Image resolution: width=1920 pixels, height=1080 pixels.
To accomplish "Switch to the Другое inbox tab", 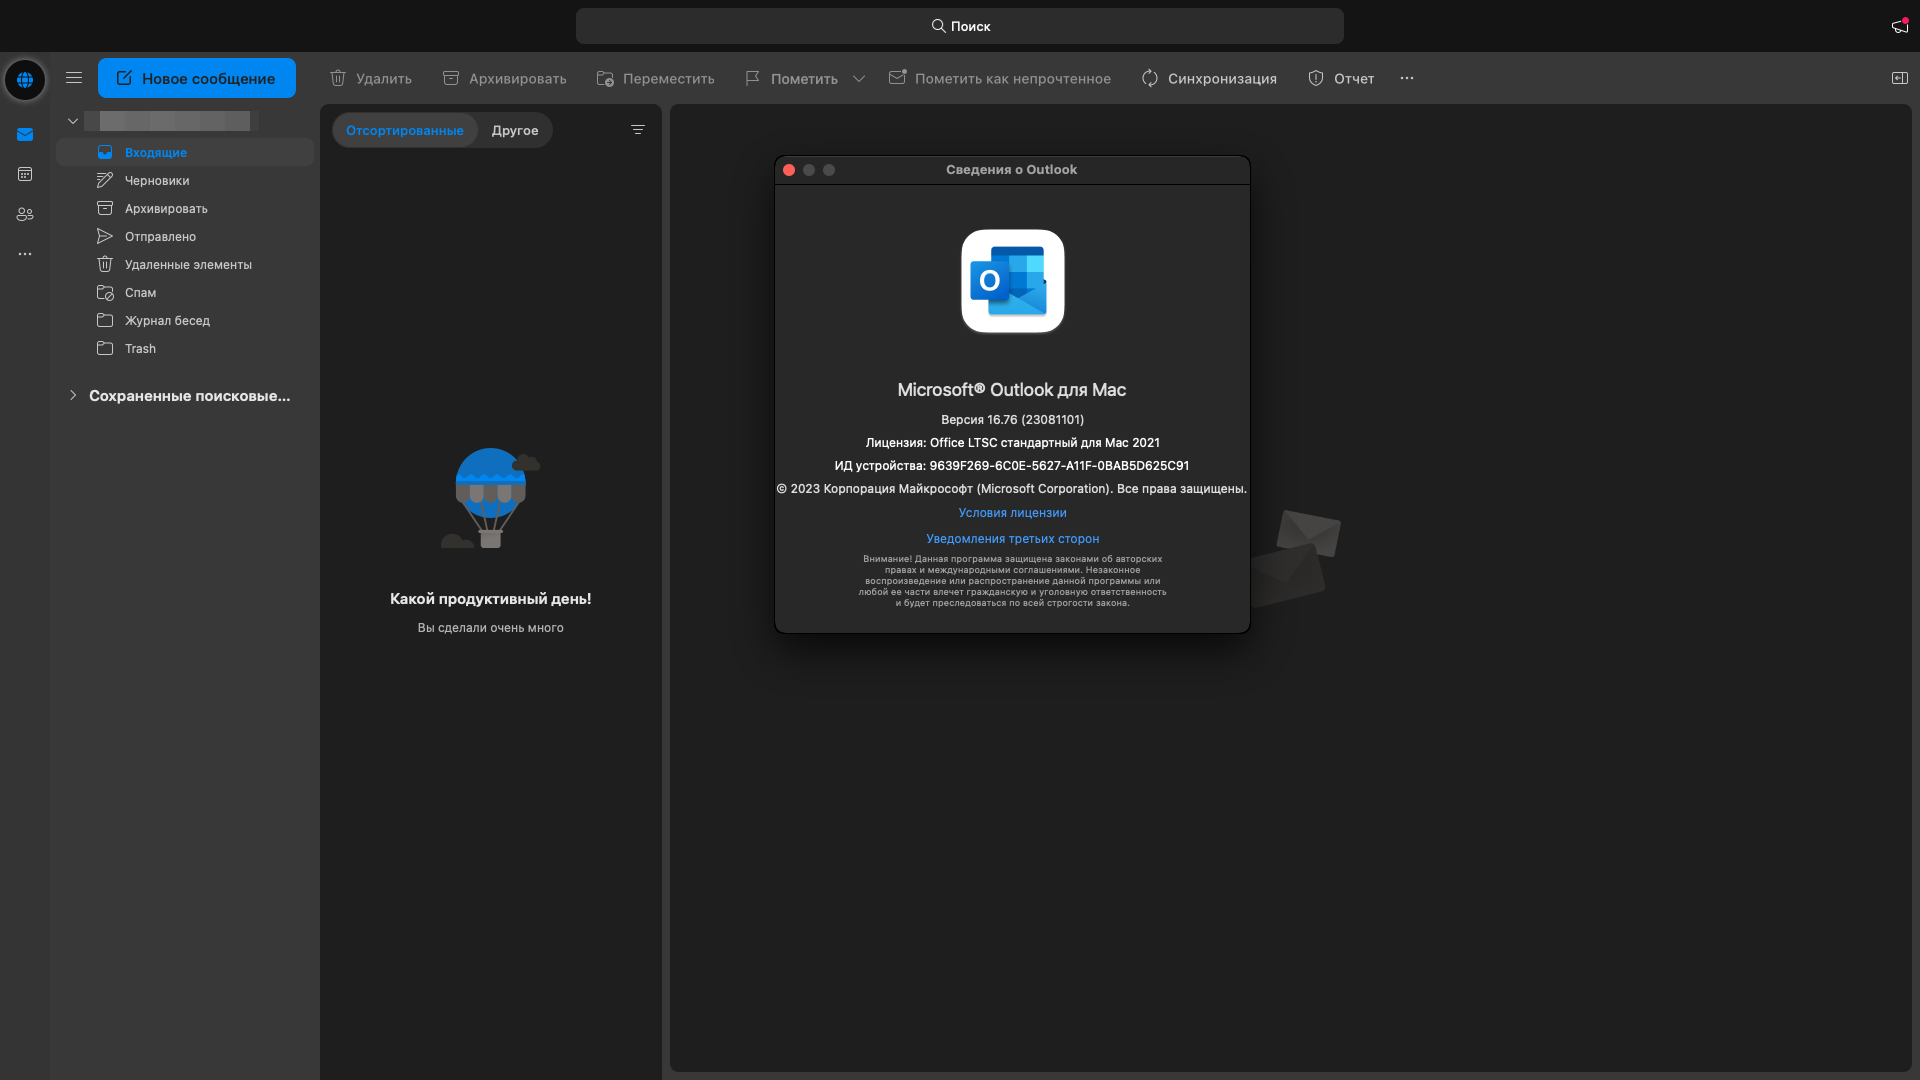I will point(515,130).
